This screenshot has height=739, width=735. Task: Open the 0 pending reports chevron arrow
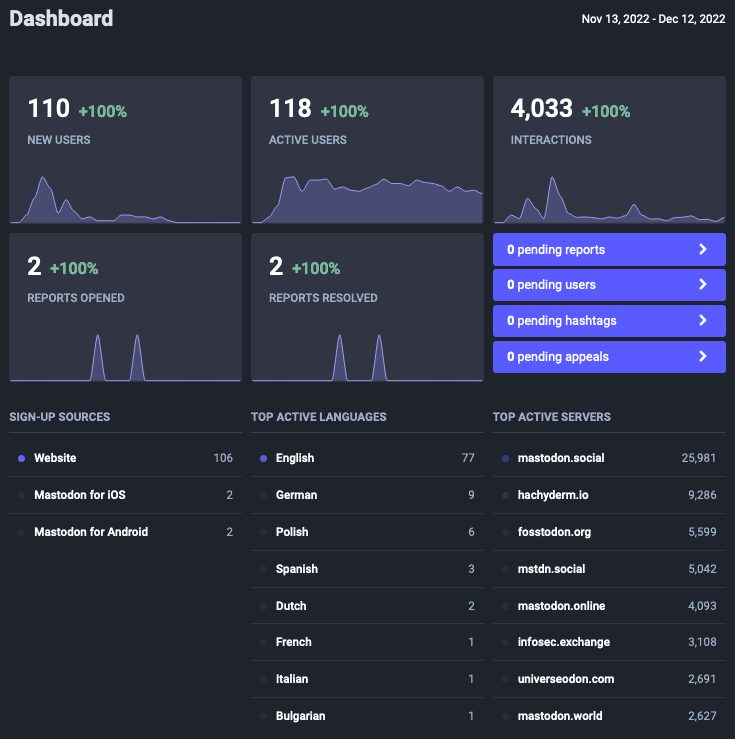[x=702, y=249]
